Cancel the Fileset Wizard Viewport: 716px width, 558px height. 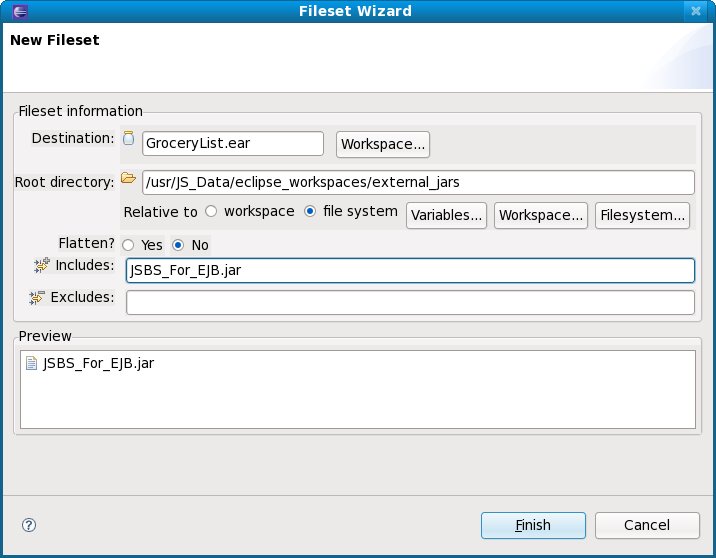(646, 525)
